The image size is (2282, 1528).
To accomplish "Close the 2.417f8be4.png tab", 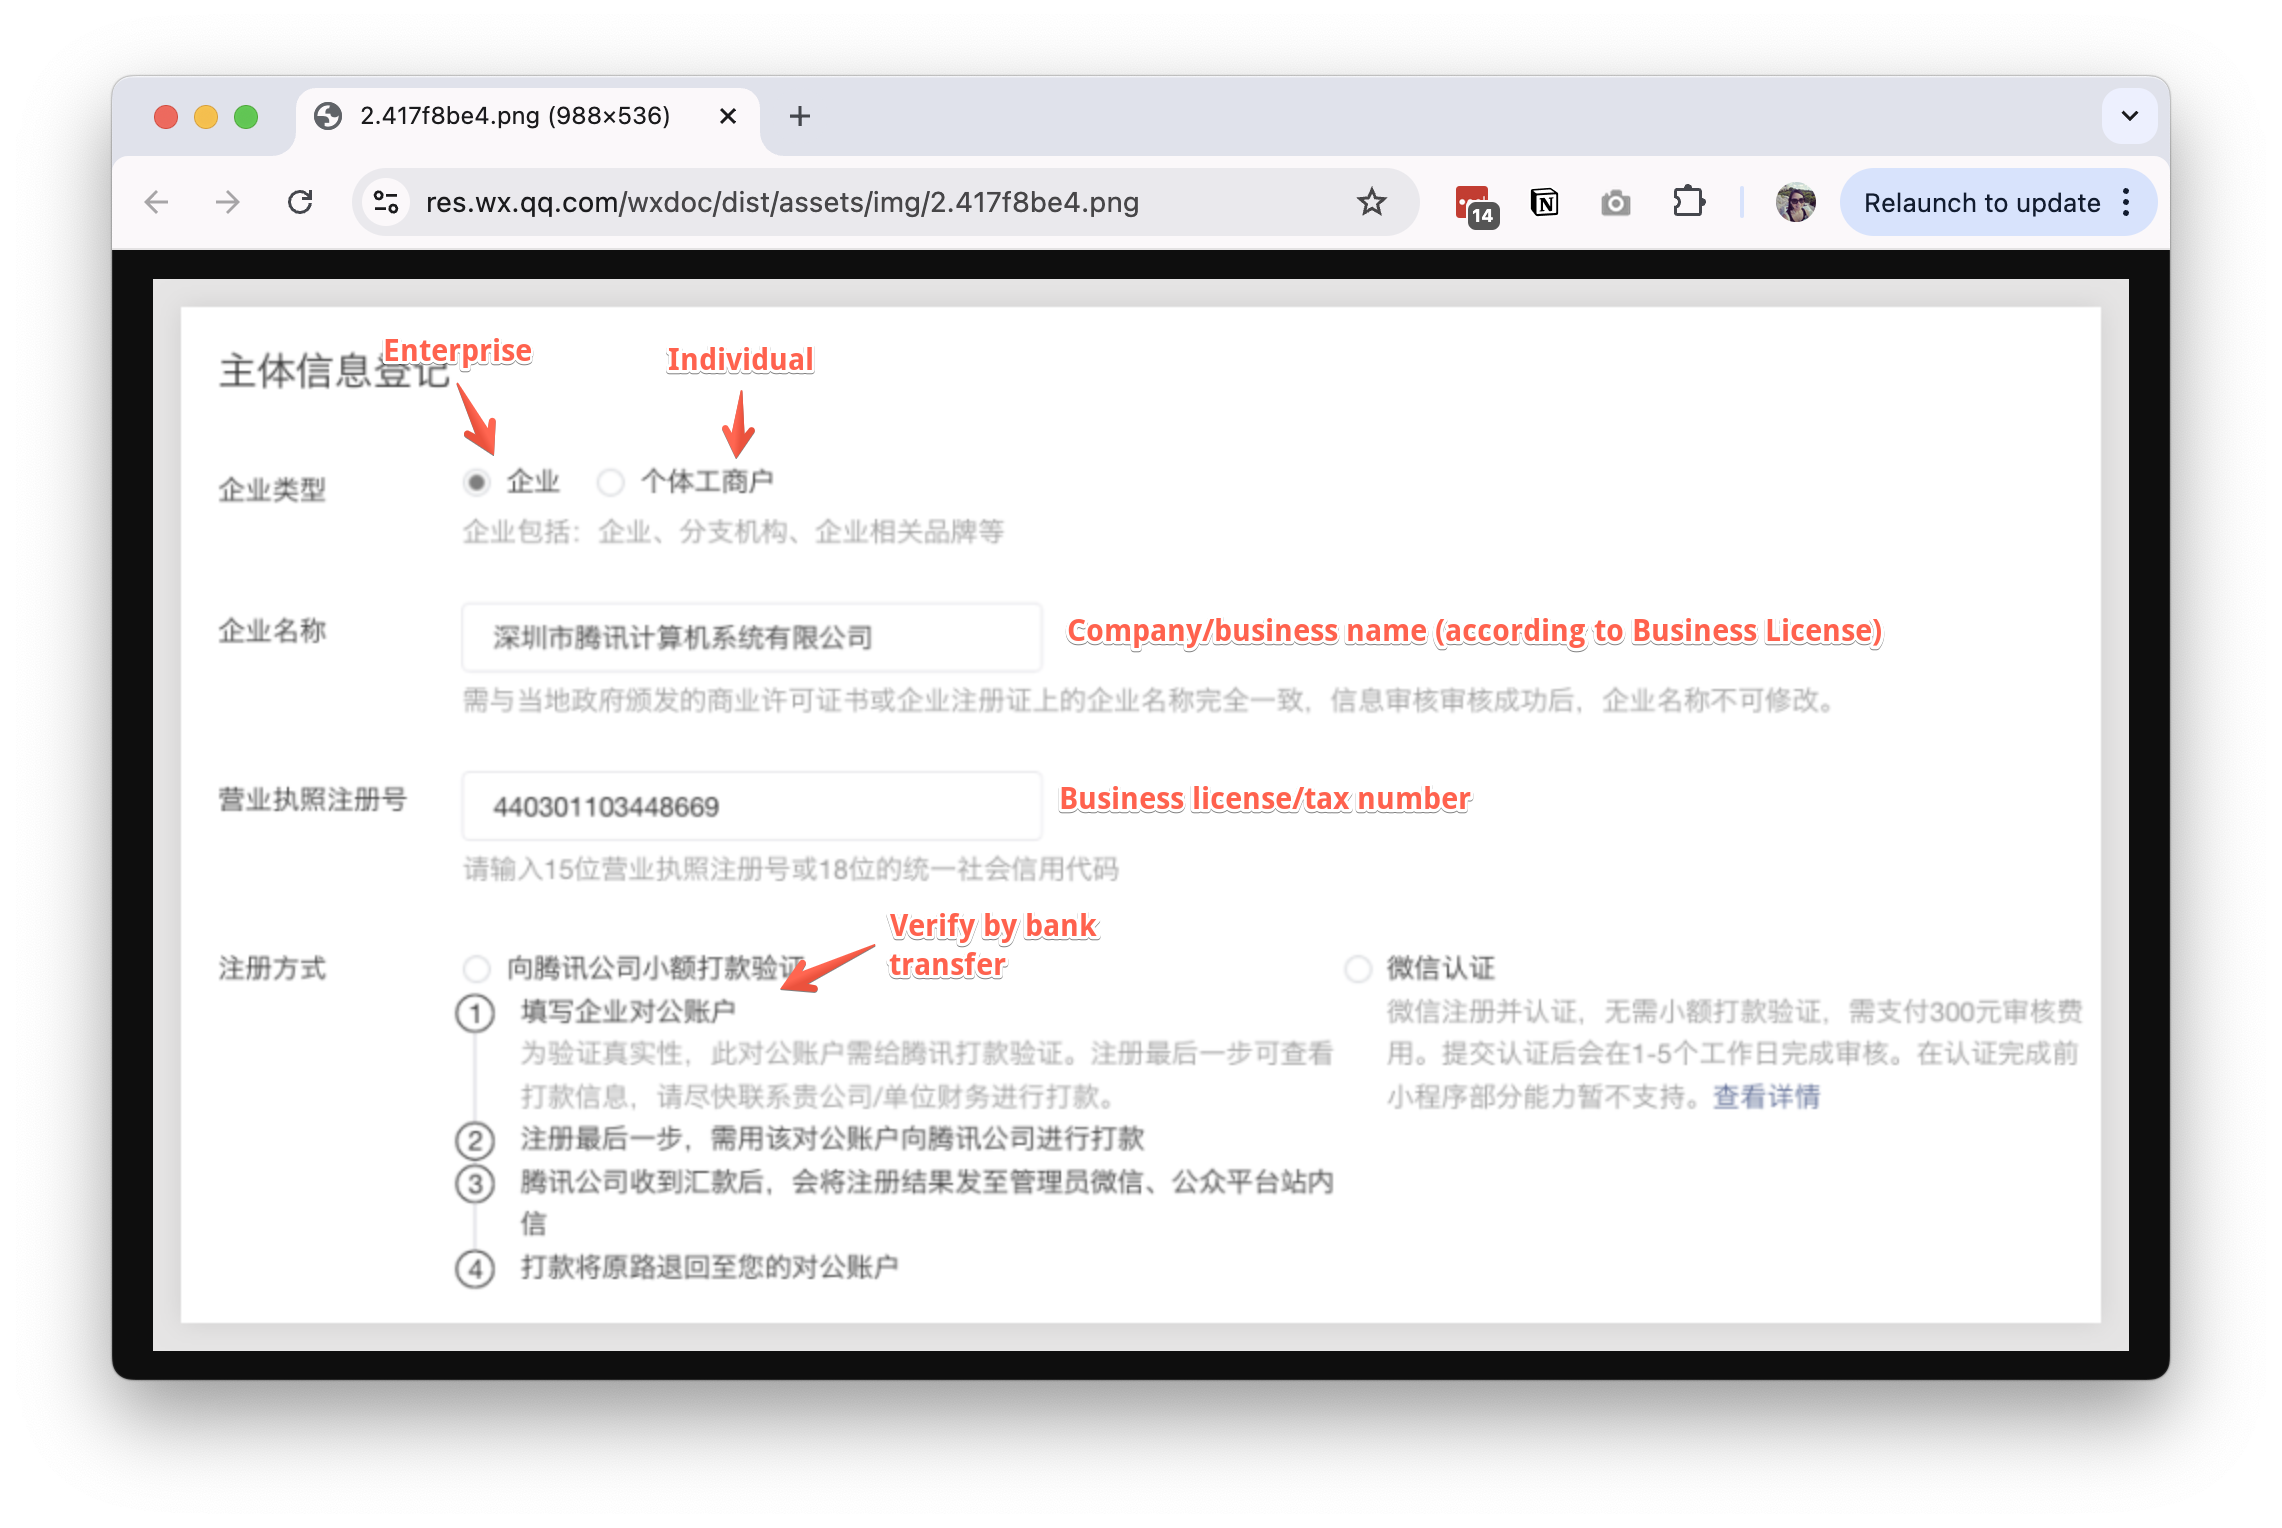I will tap(728, 116).
